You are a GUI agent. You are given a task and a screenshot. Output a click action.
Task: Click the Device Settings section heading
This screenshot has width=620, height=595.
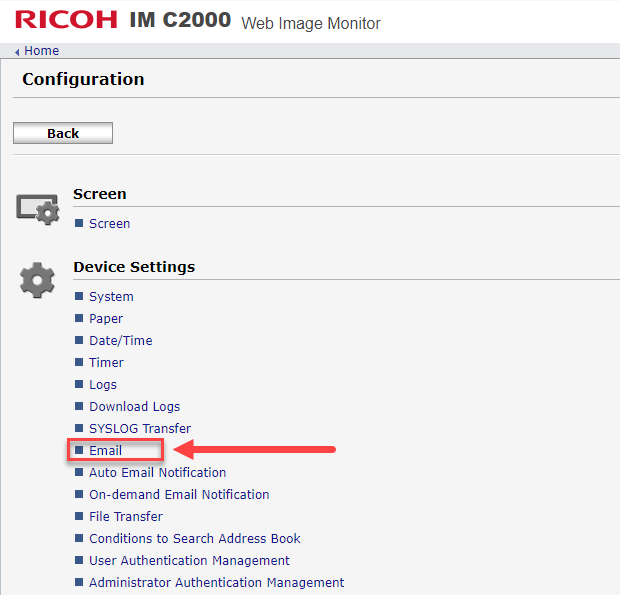coord(134,267)
